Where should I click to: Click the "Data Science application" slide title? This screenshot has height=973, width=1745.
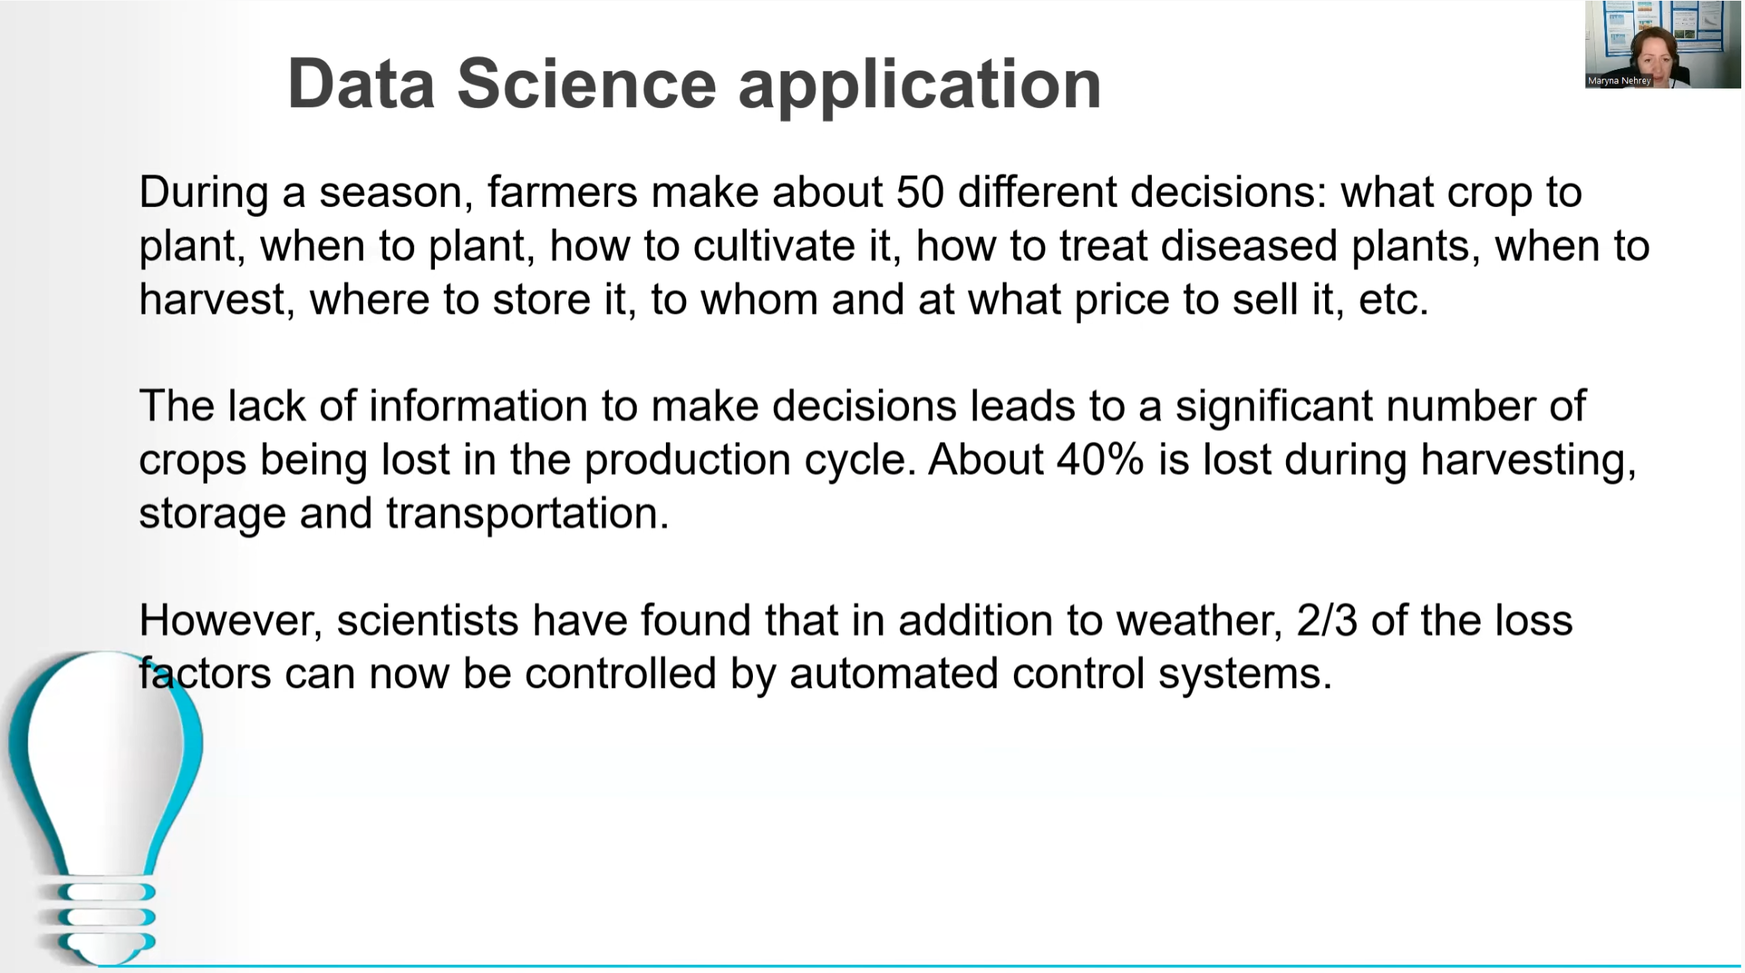pos(694,83)
